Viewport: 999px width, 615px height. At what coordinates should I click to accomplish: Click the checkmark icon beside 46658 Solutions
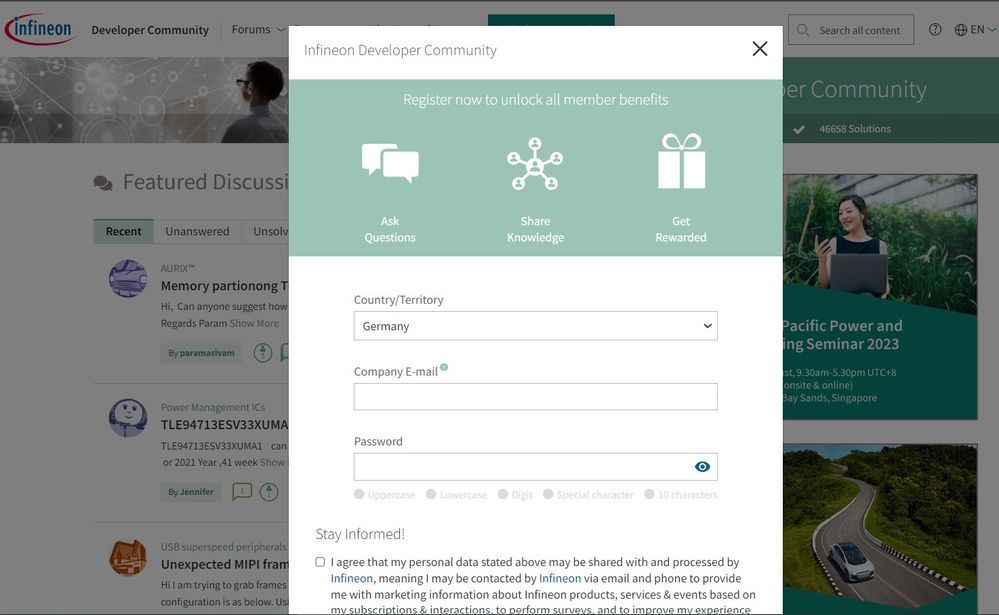pyautogui.click(x=799, y=129)
